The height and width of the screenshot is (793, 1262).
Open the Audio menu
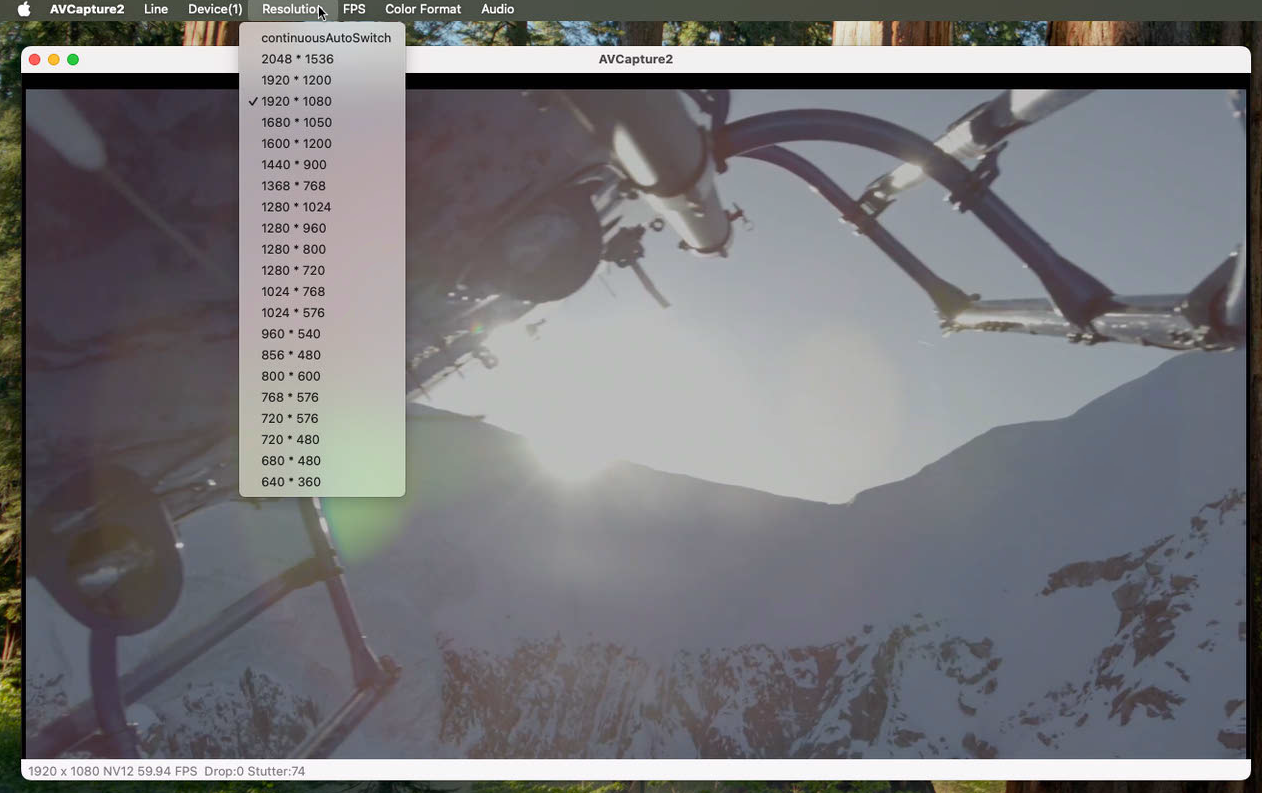coord(497,9)
